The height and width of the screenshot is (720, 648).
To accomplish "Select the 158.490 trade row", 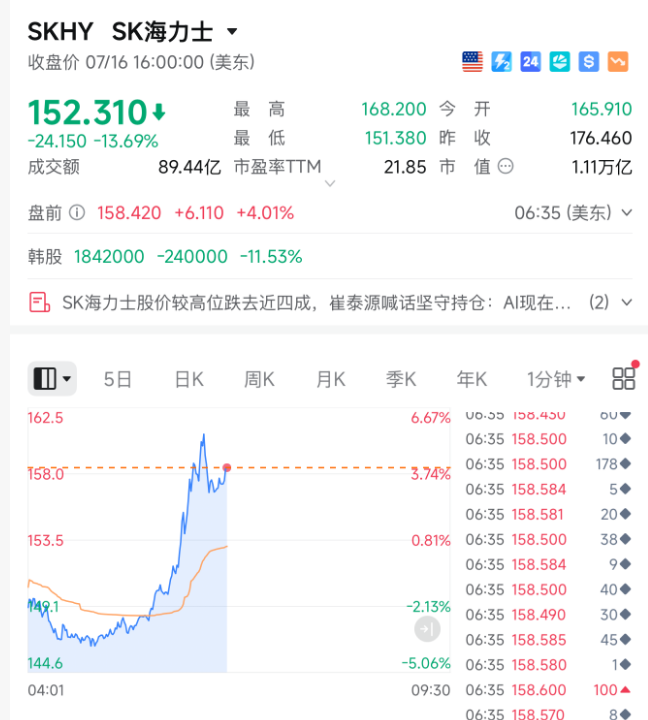I will click(548, 615).
